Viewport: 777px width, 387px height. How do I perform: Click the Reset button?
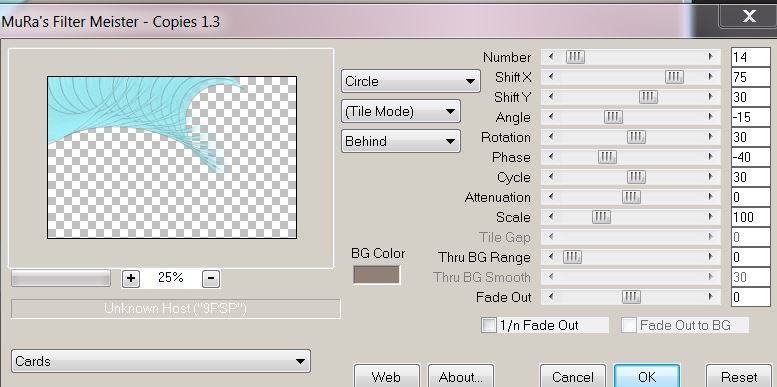[739, 377]
